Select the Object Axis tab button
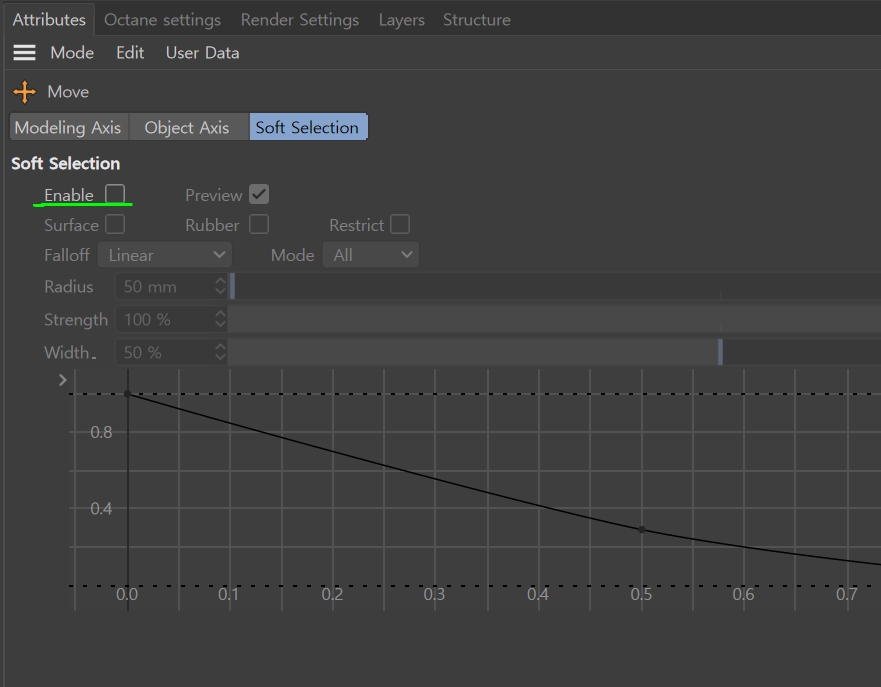The width and height of the screenshot is (881, 687). point(187,127)
